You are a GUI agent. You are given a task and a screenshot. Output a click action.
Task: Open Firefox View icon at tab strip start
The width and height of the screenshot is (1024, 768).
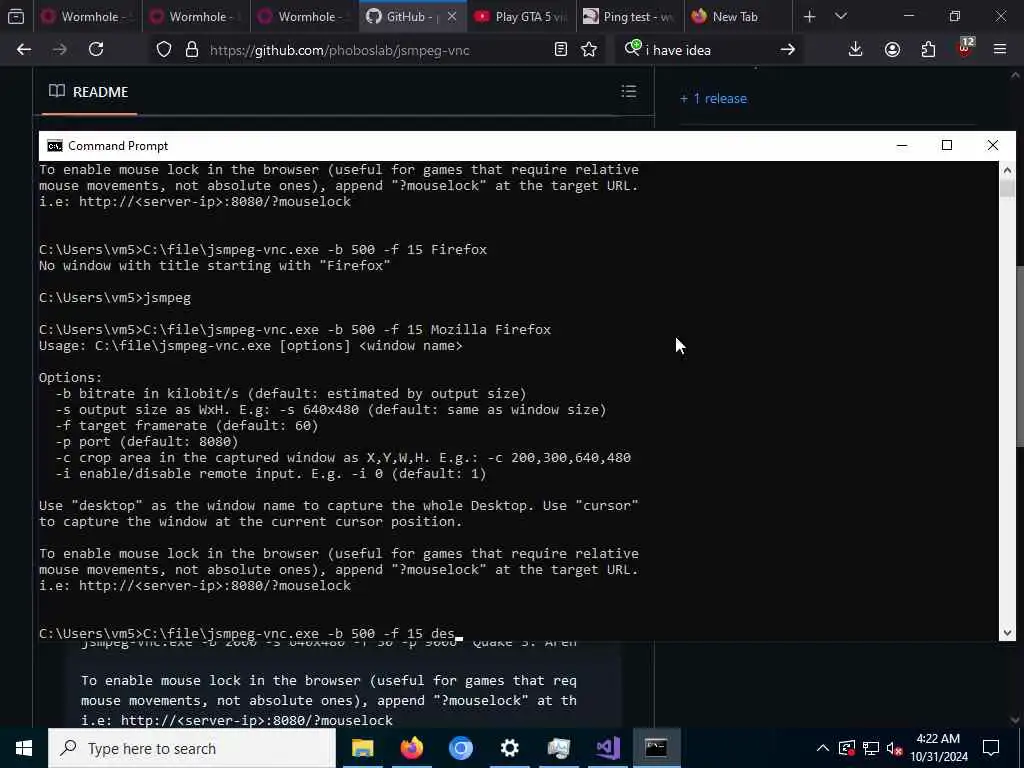click(16, 16)
